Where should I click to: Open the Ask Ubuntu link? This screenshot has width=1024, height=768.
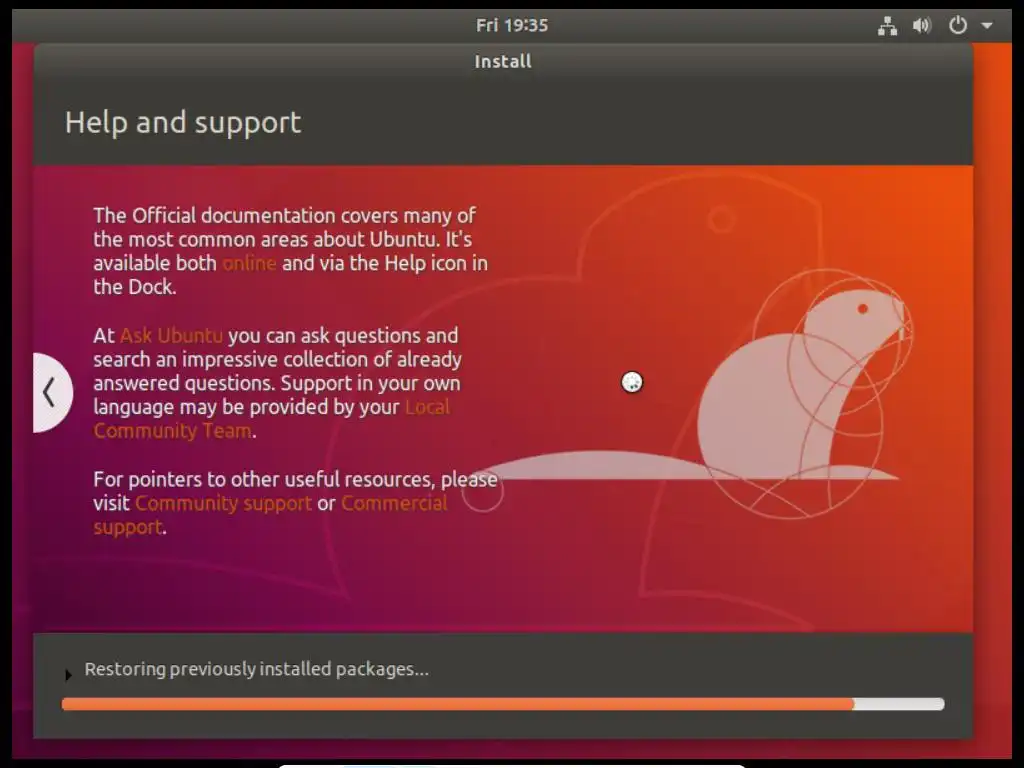point(171,336)
